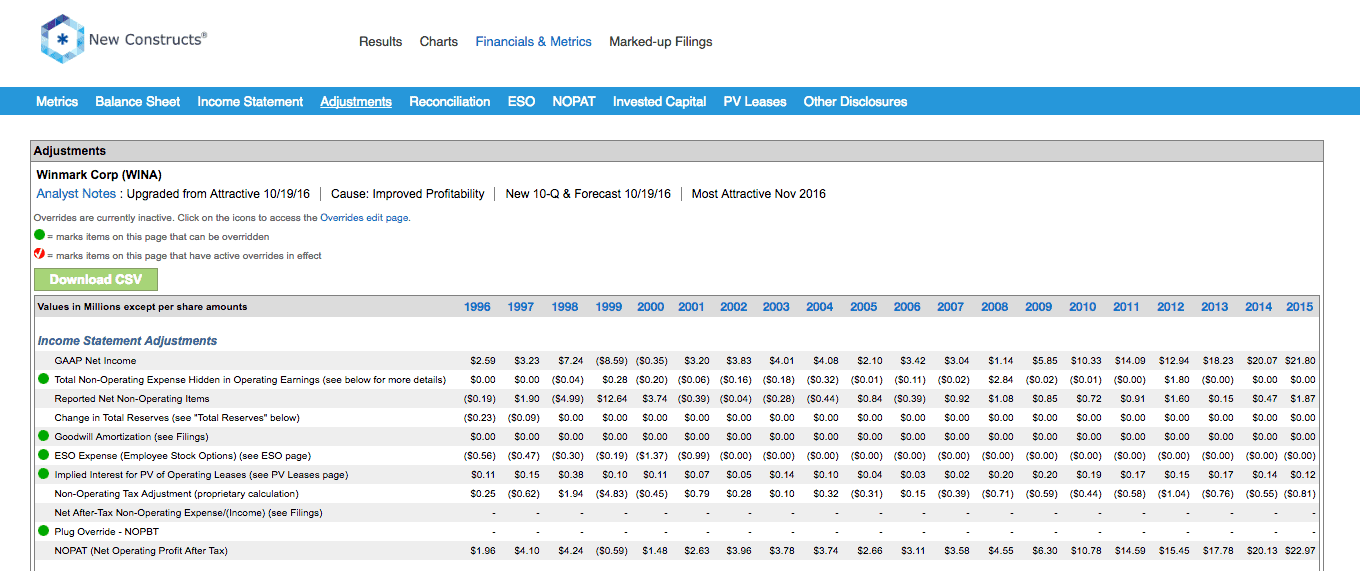Click the red active-override legend icon
The height and width of the screenshot is (571, 1360).
pos(40,255)
